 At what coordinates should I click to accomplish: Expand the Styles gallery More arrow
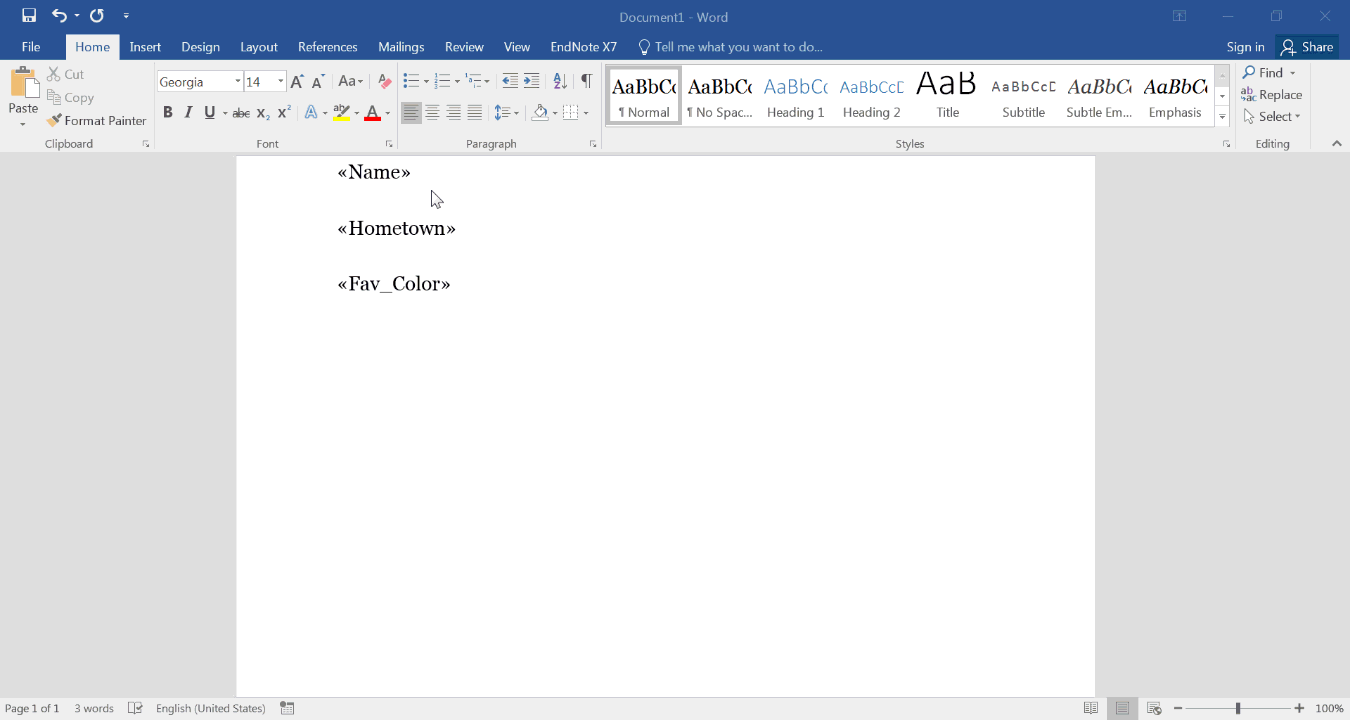tap(1222, 117)
